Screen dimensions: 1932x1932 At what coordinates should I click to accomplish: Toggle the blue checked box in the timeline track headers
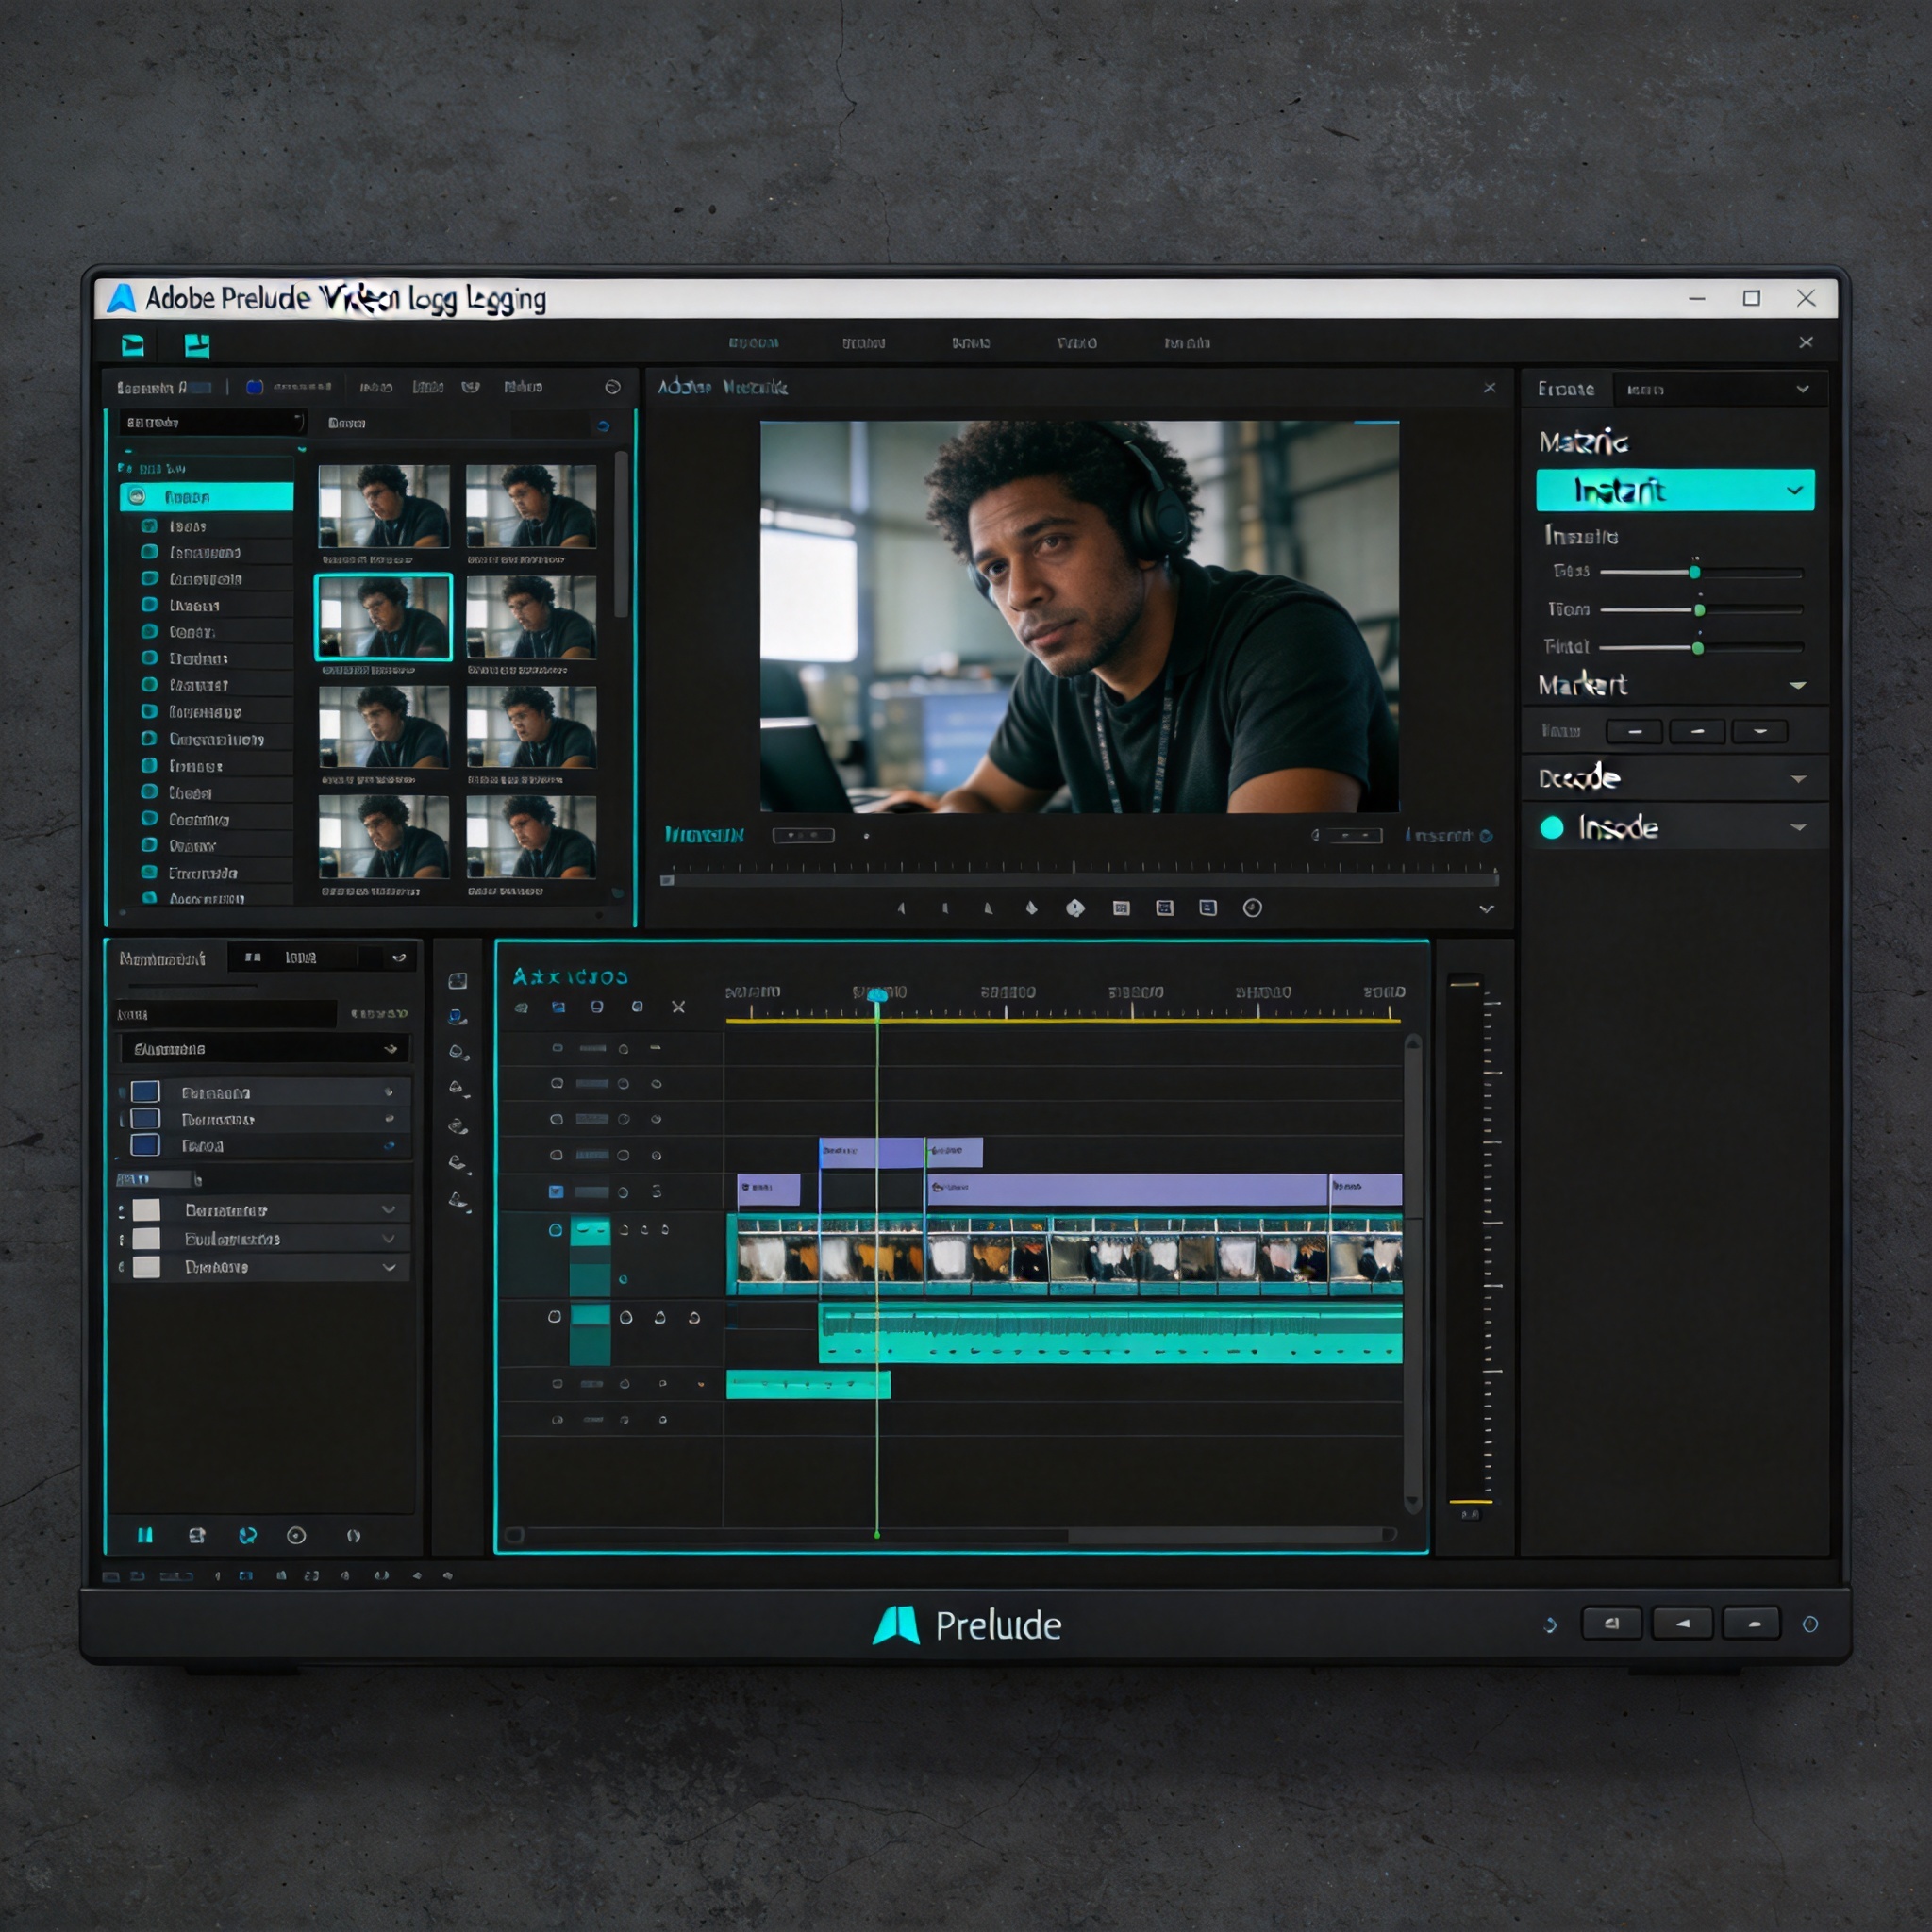click(x=556, y=1191)
